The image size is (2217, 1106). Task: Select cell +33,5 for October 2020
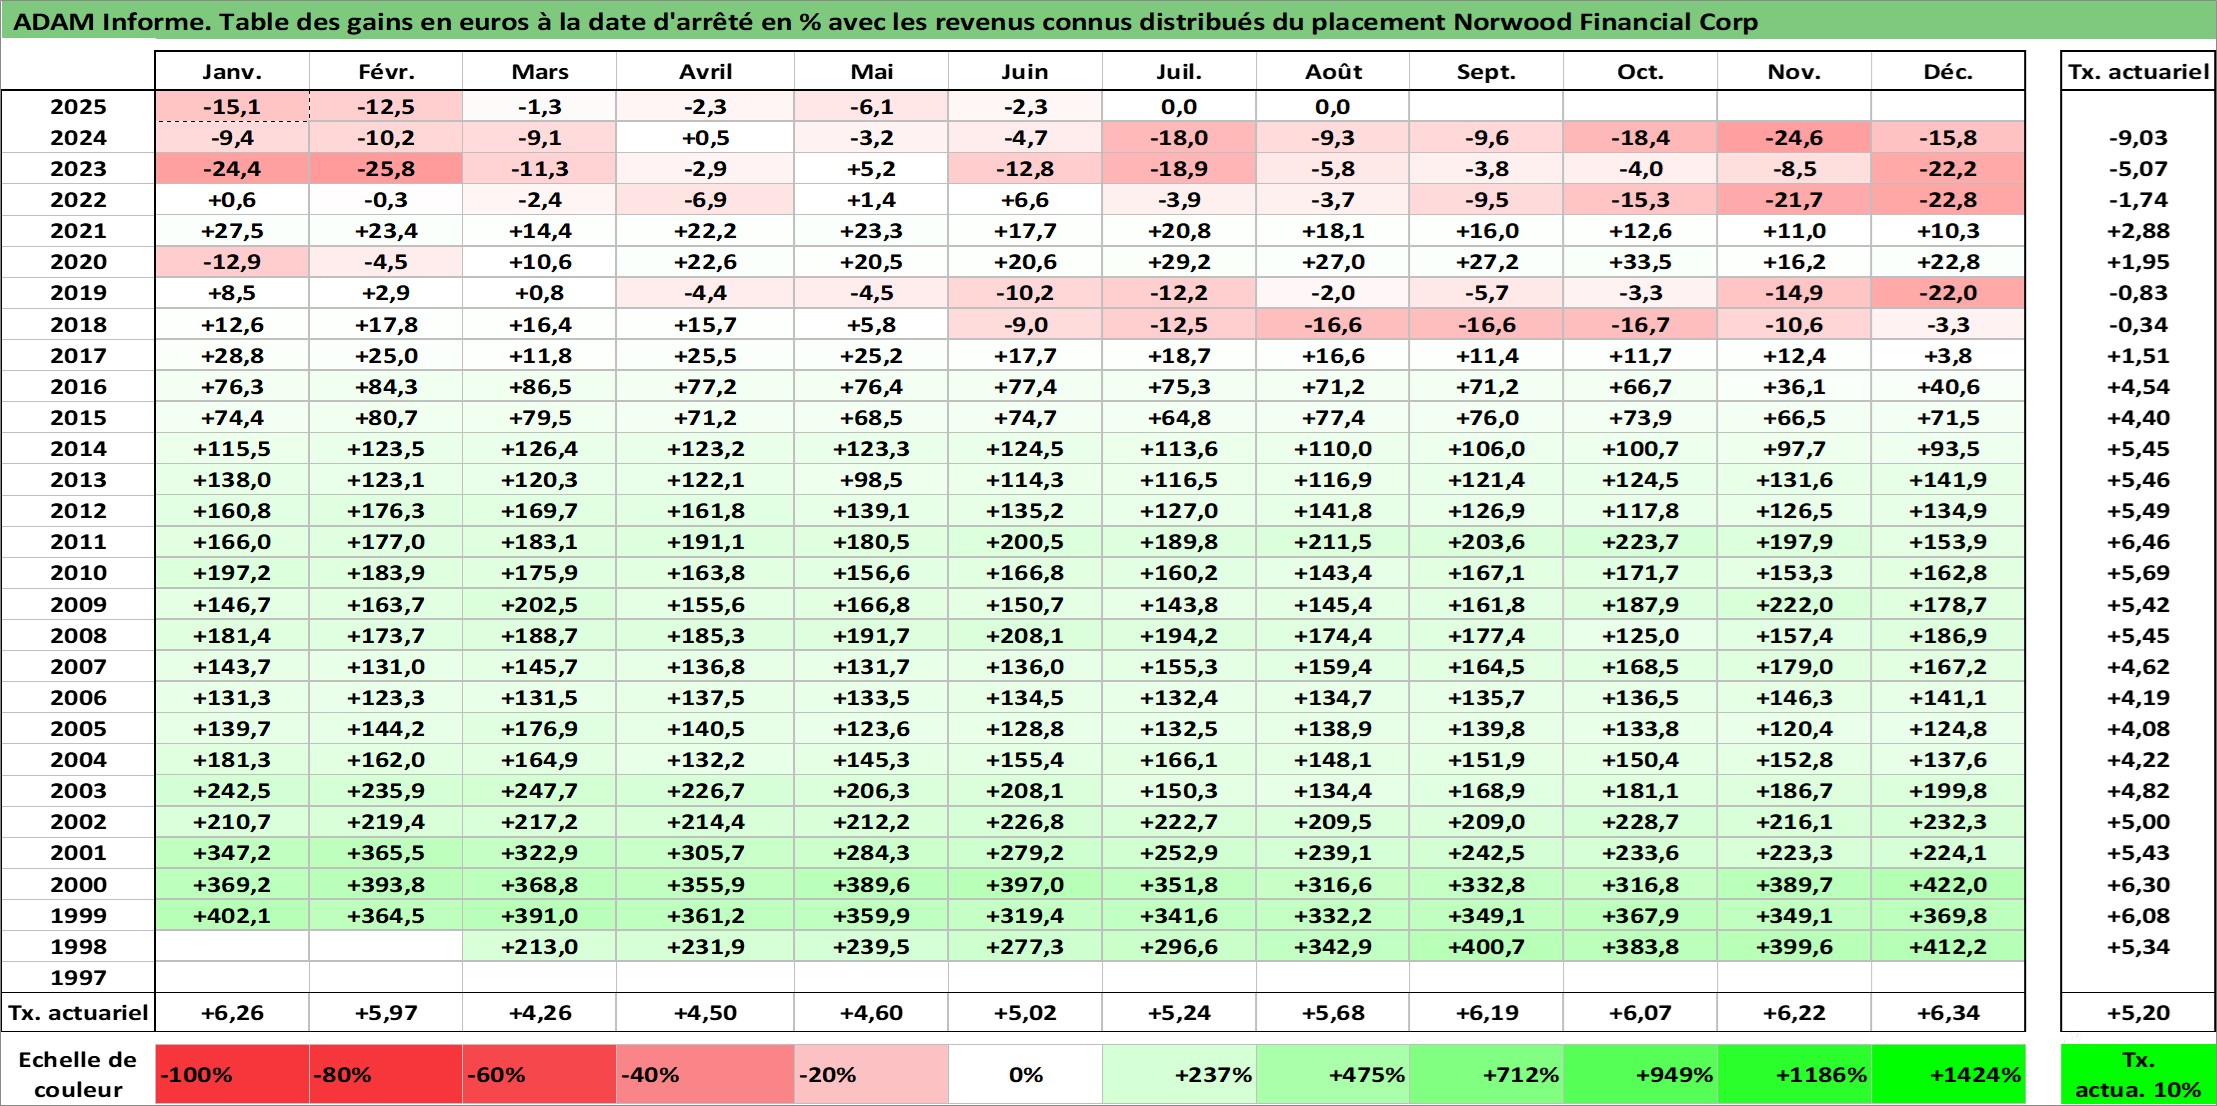(1640, 262)
